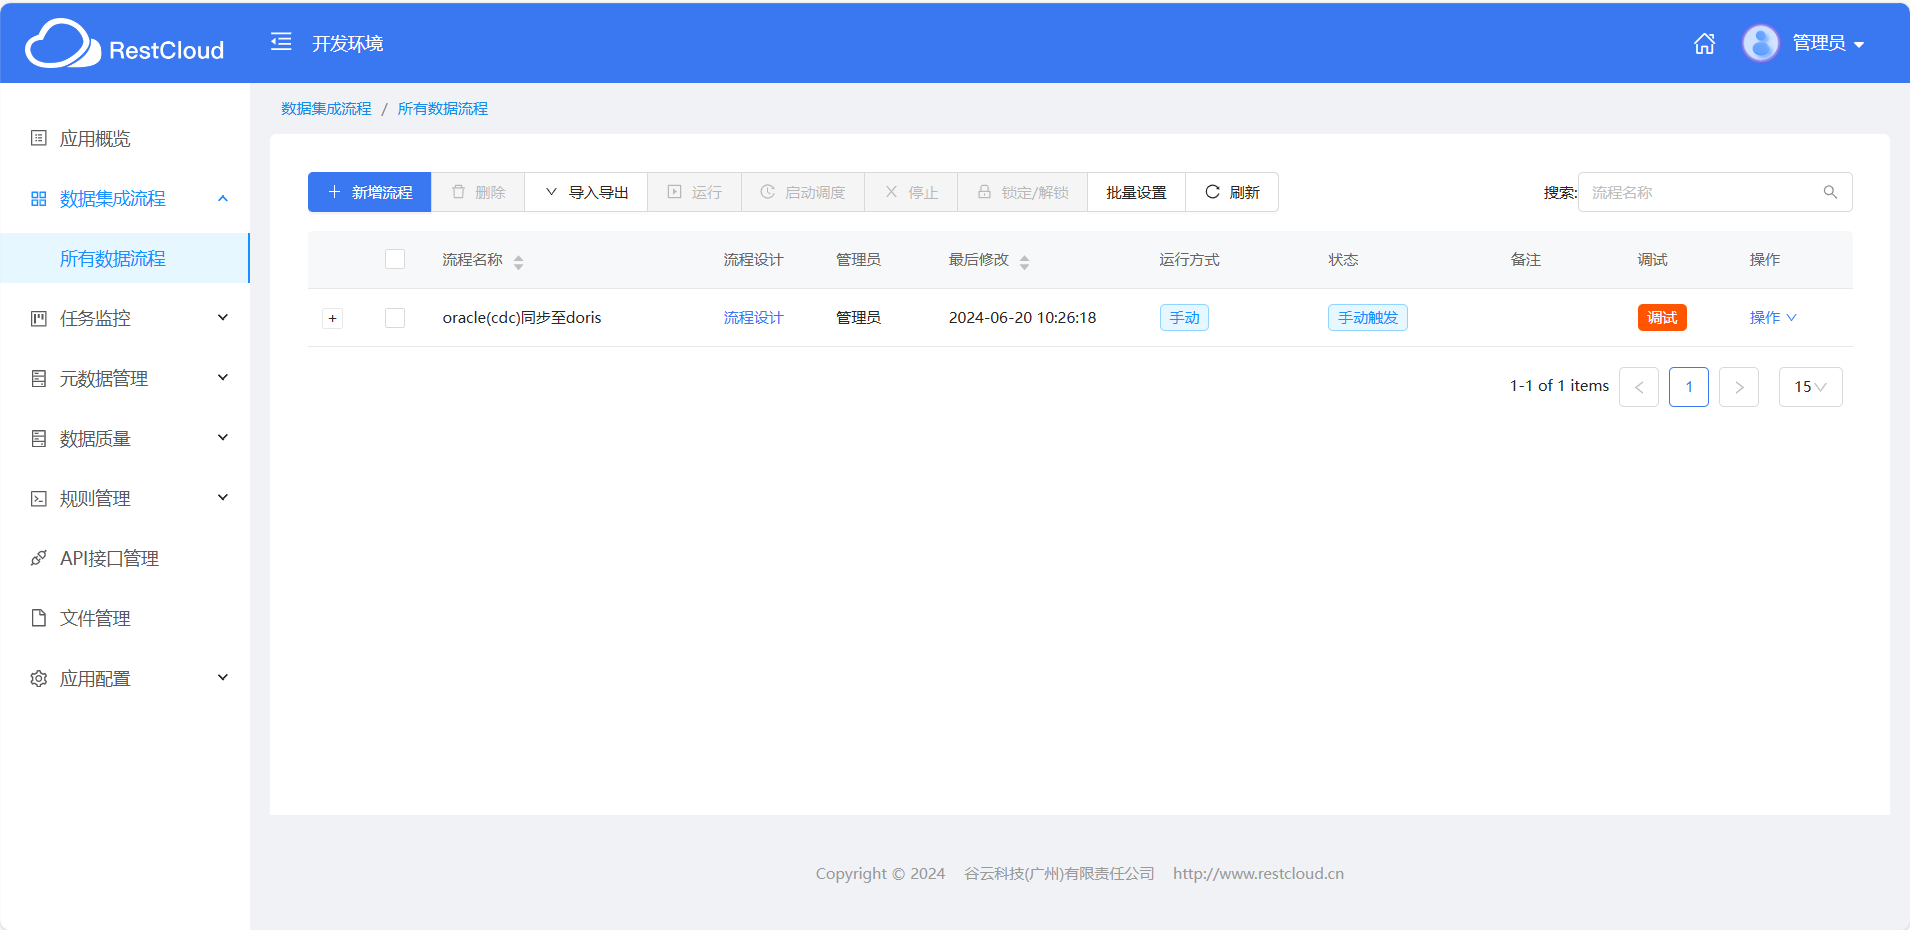Click the 手动 run-mode tag
This screenshot has width=1910, height=930.
pos(1184,317)
